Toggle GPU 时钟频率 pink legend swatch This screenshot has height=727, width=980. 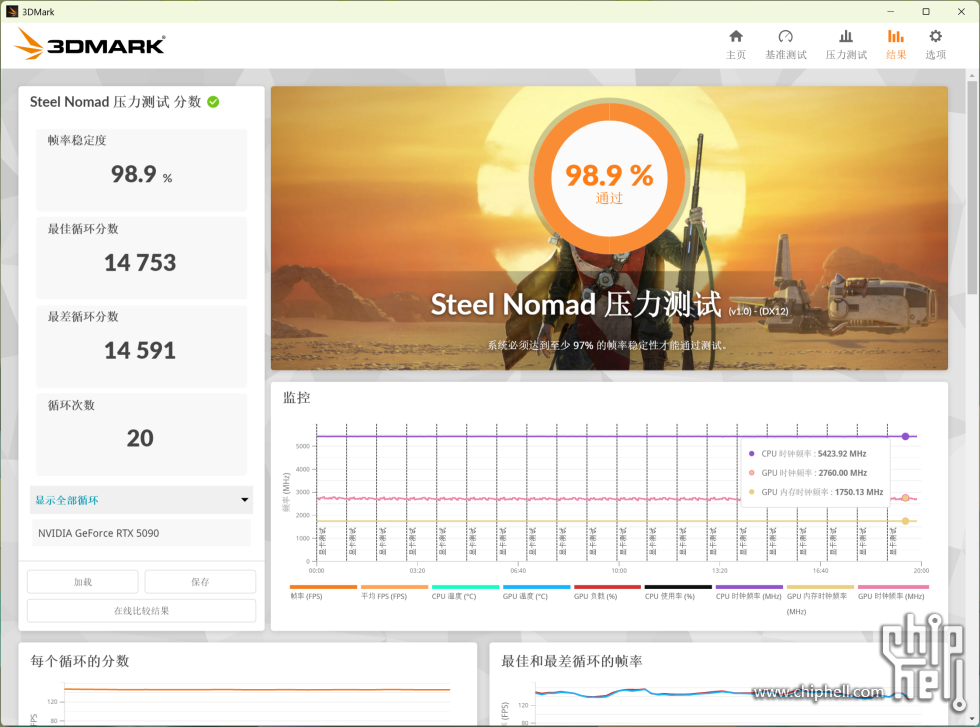pyautogui.click(x=893, y=587)
